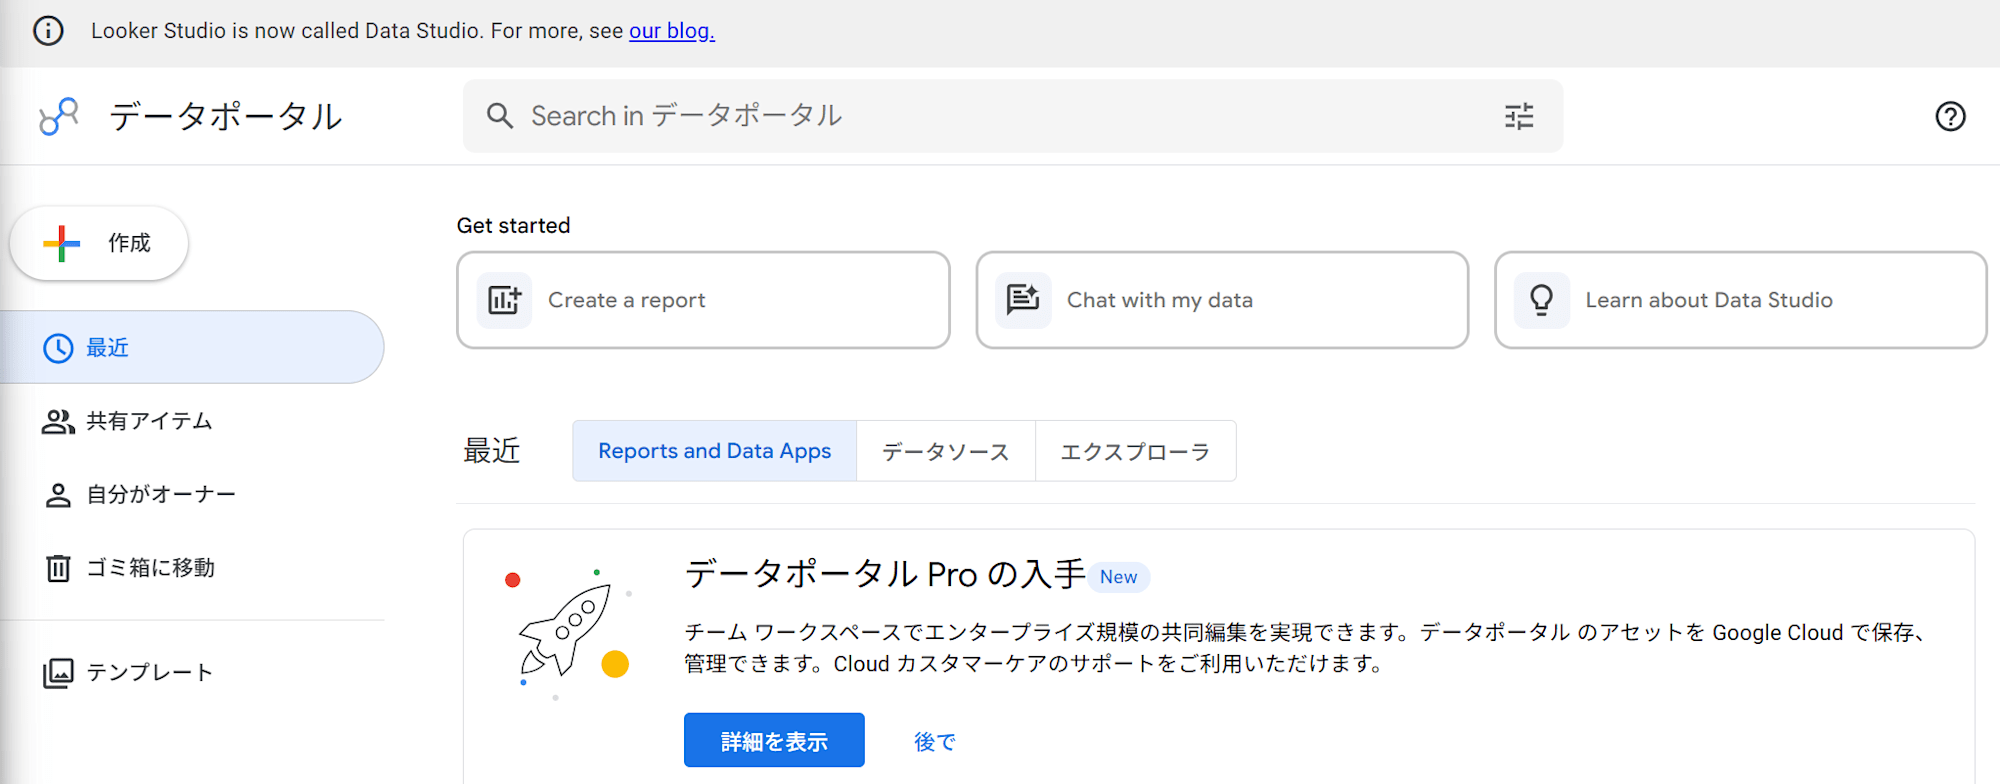Click the magnifier search icon
Viewport: 2000px width, 784px height.
pyautogui.click(x=500, y=116)
